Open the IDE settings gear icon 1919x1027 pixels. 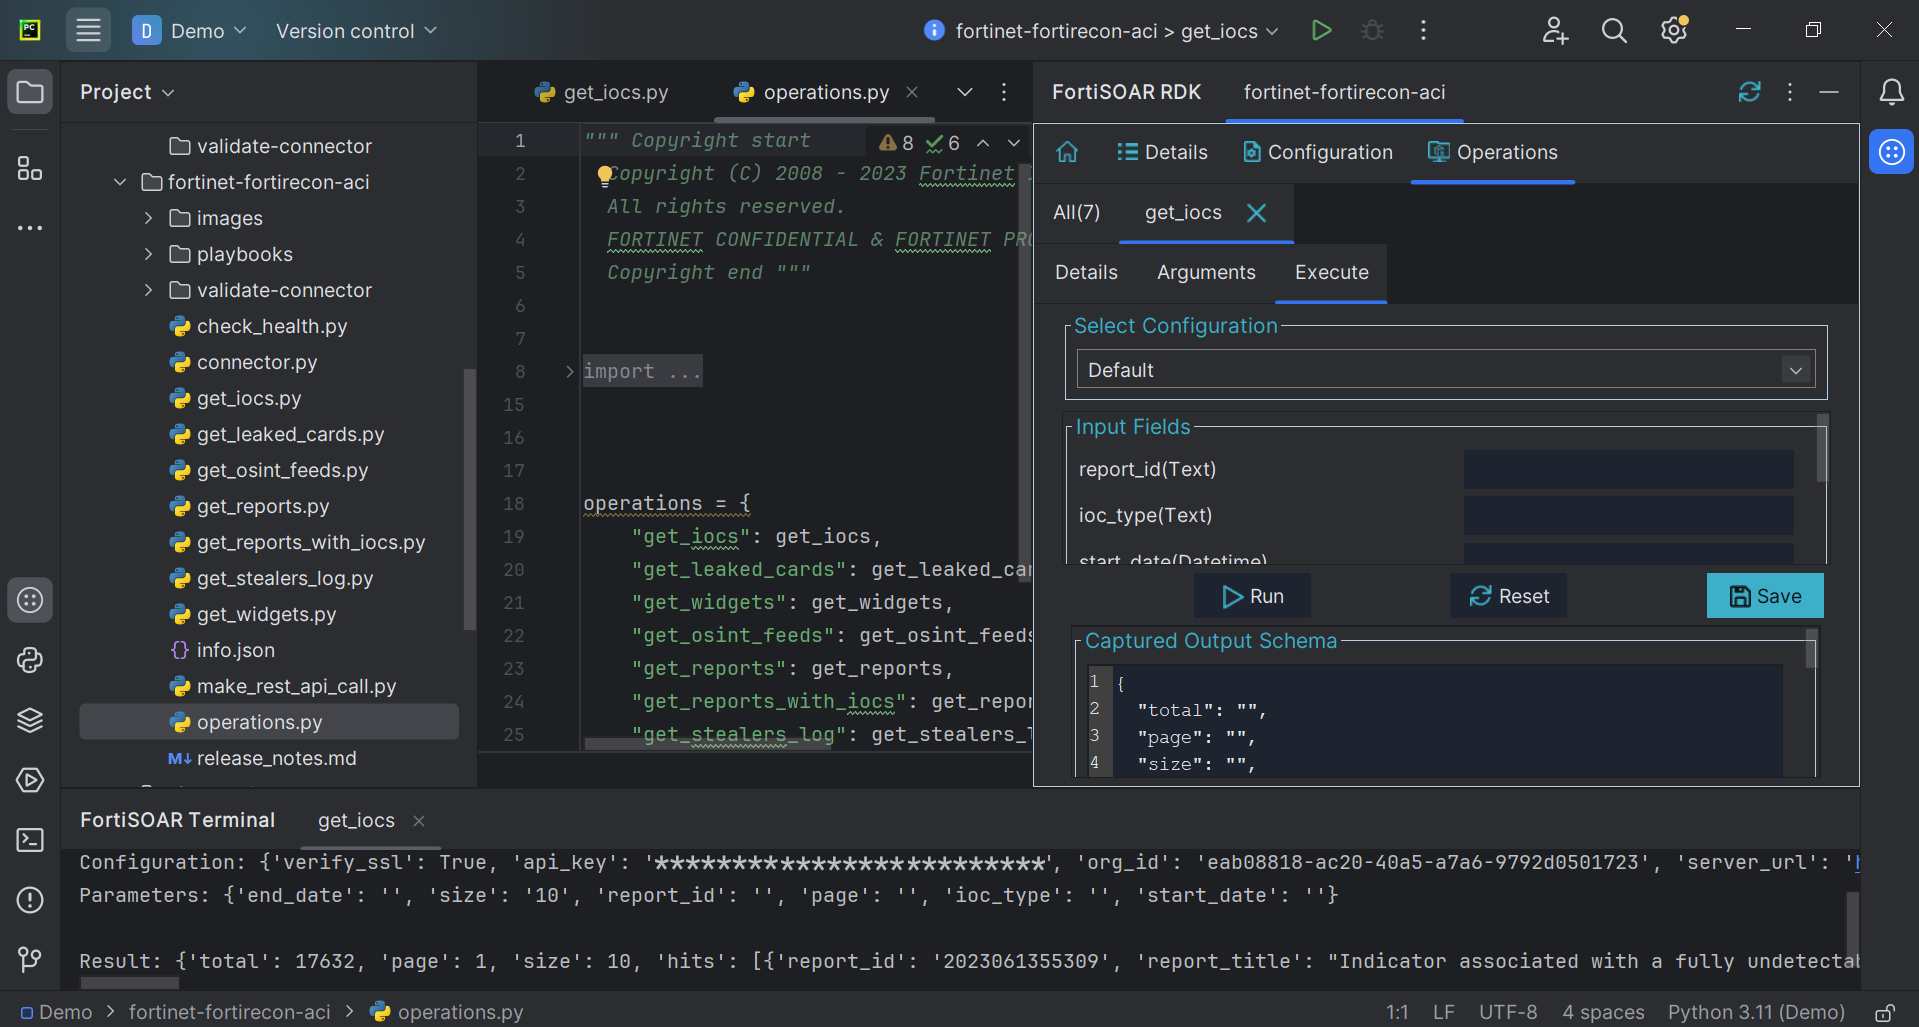pos(1674,31)
